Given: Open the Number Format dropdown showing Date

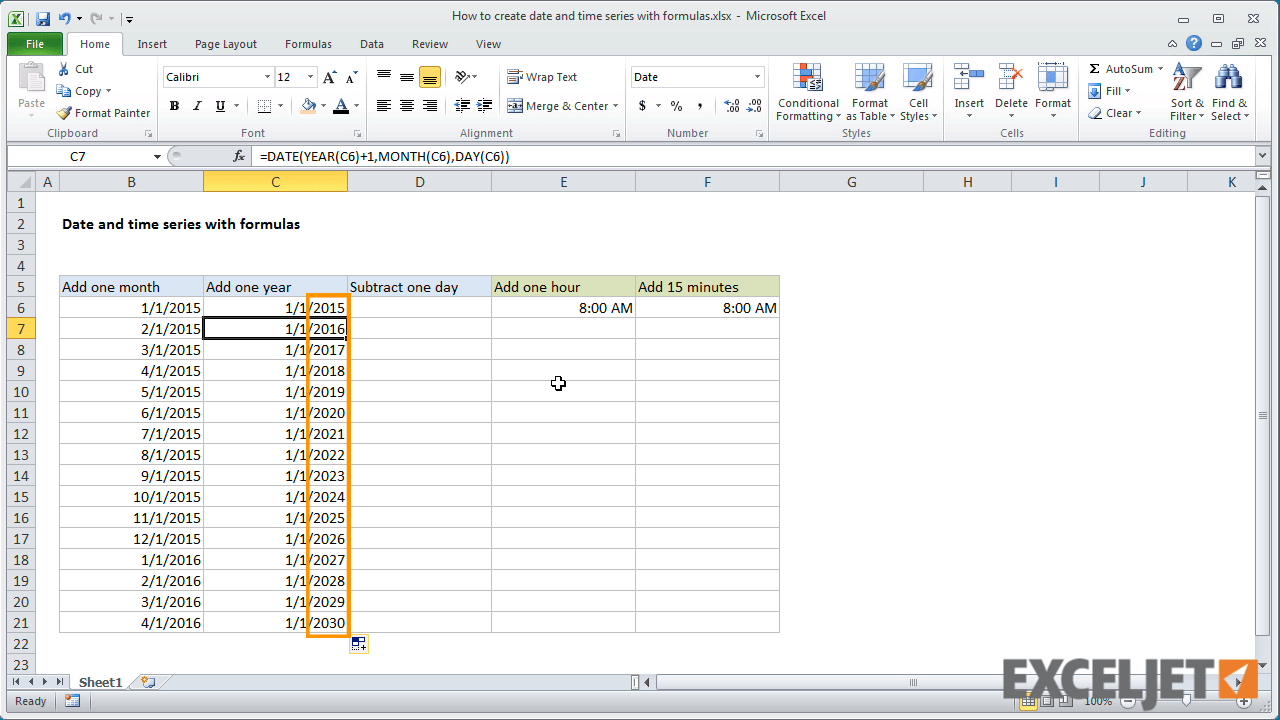Looking at the screenshot, I should tap(696, 76).
